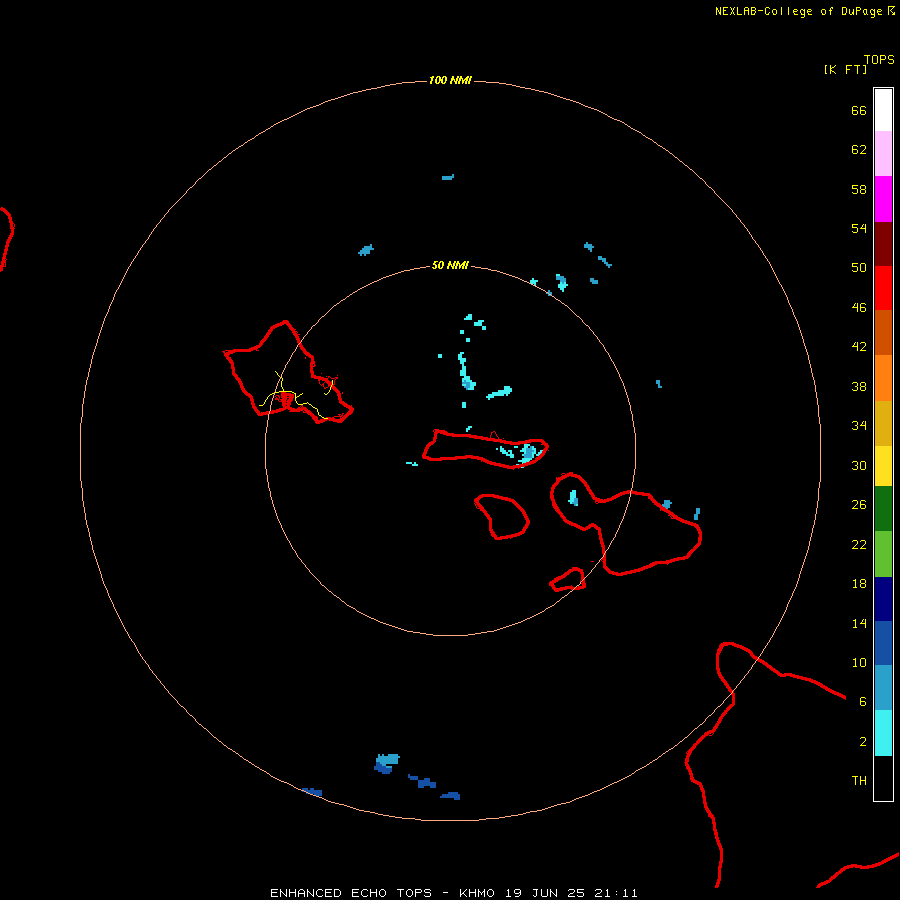
Task: Click the 46 legend value
Action: pos(859,307)
